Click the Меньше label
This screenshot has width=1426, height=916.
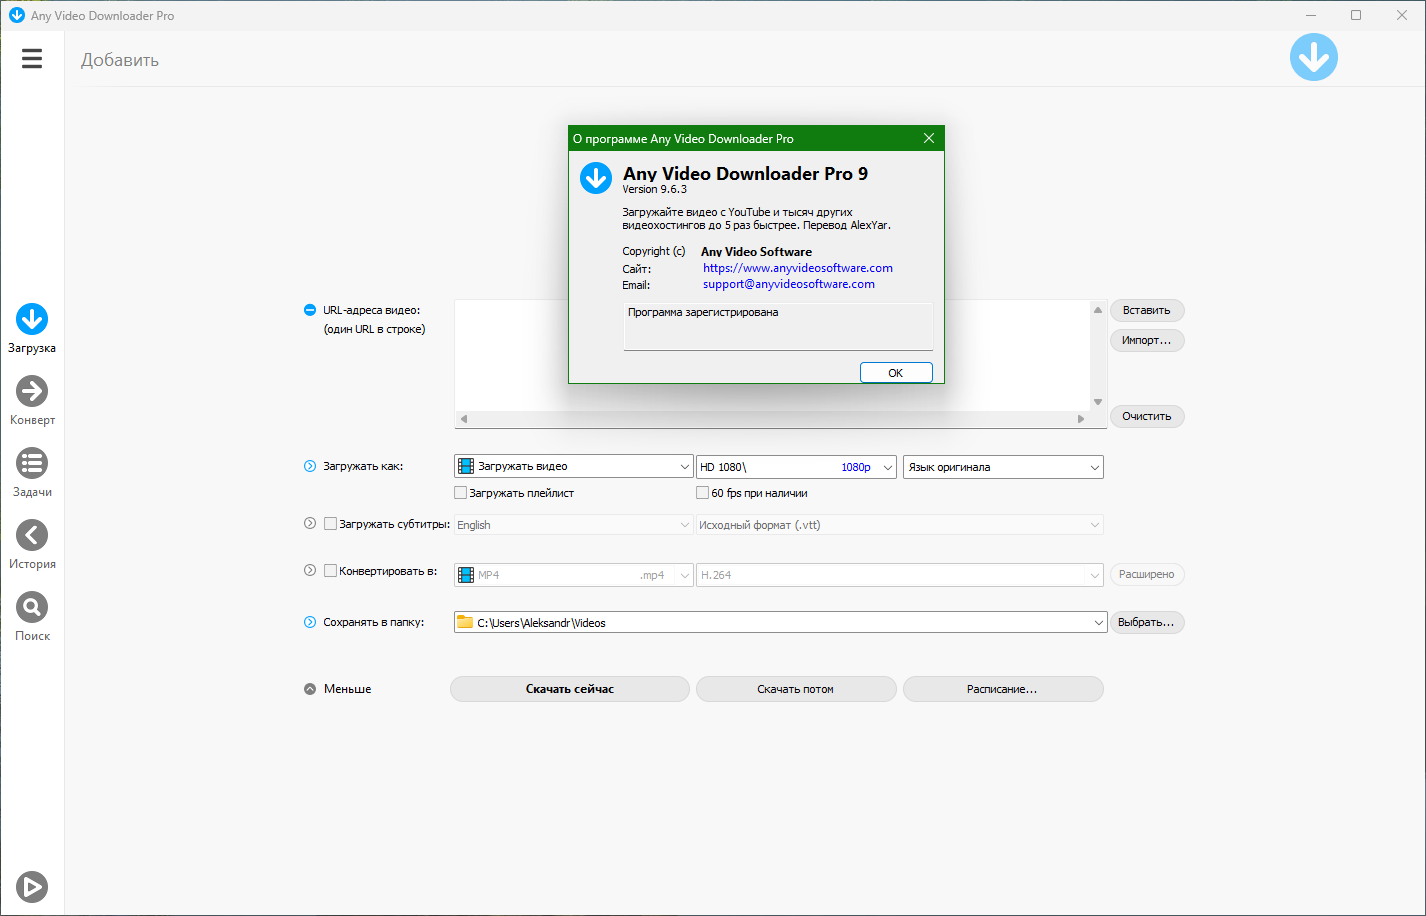tap(348, 689)
